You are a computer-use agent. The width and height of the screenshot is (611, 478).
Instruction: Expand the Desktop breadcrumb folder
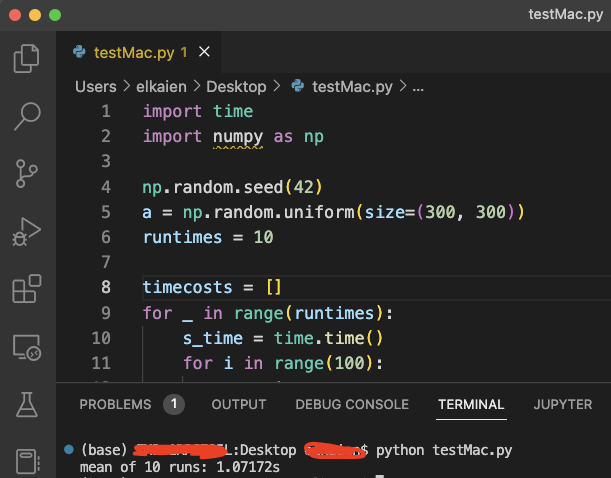point(236,87)
